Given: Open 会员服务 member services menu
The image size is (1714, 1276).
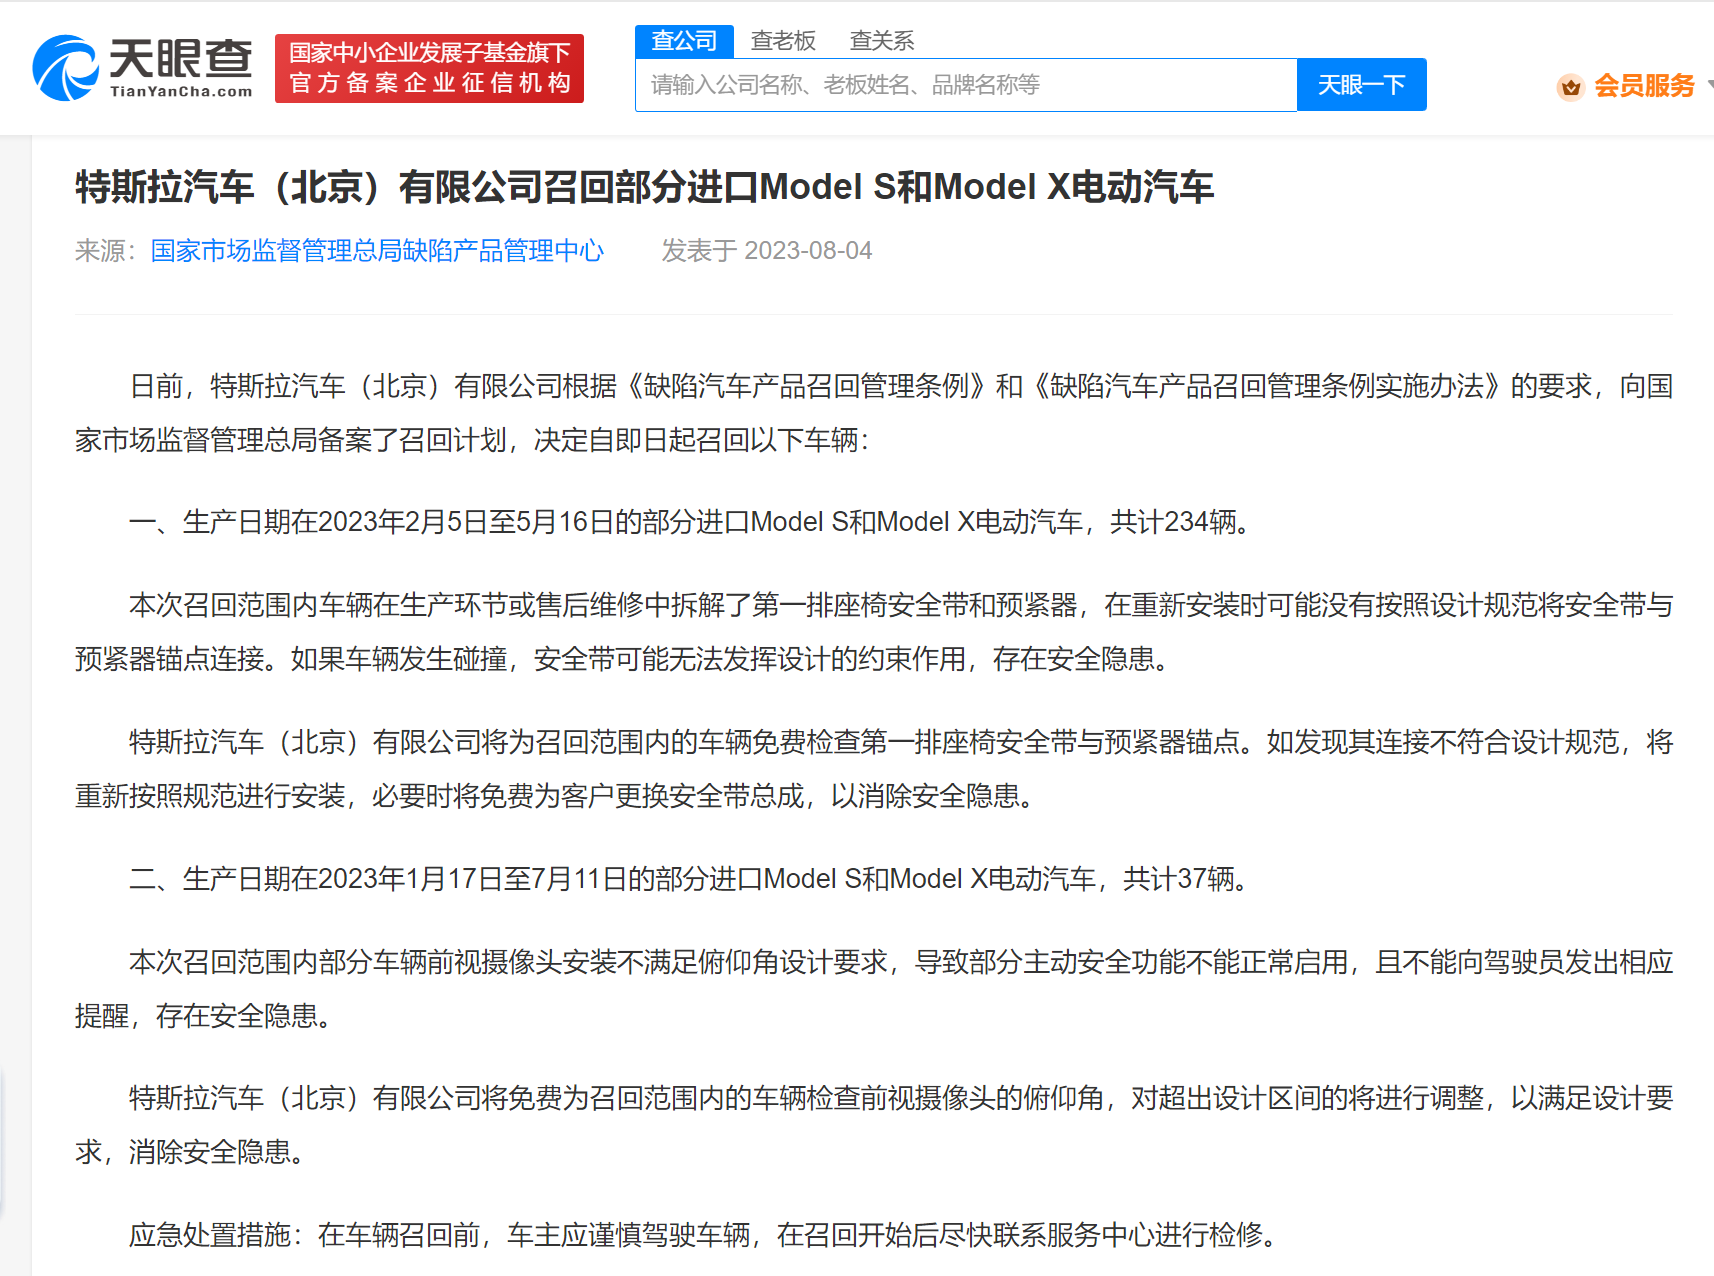Looking at the screenshot, I should 1643,86.
